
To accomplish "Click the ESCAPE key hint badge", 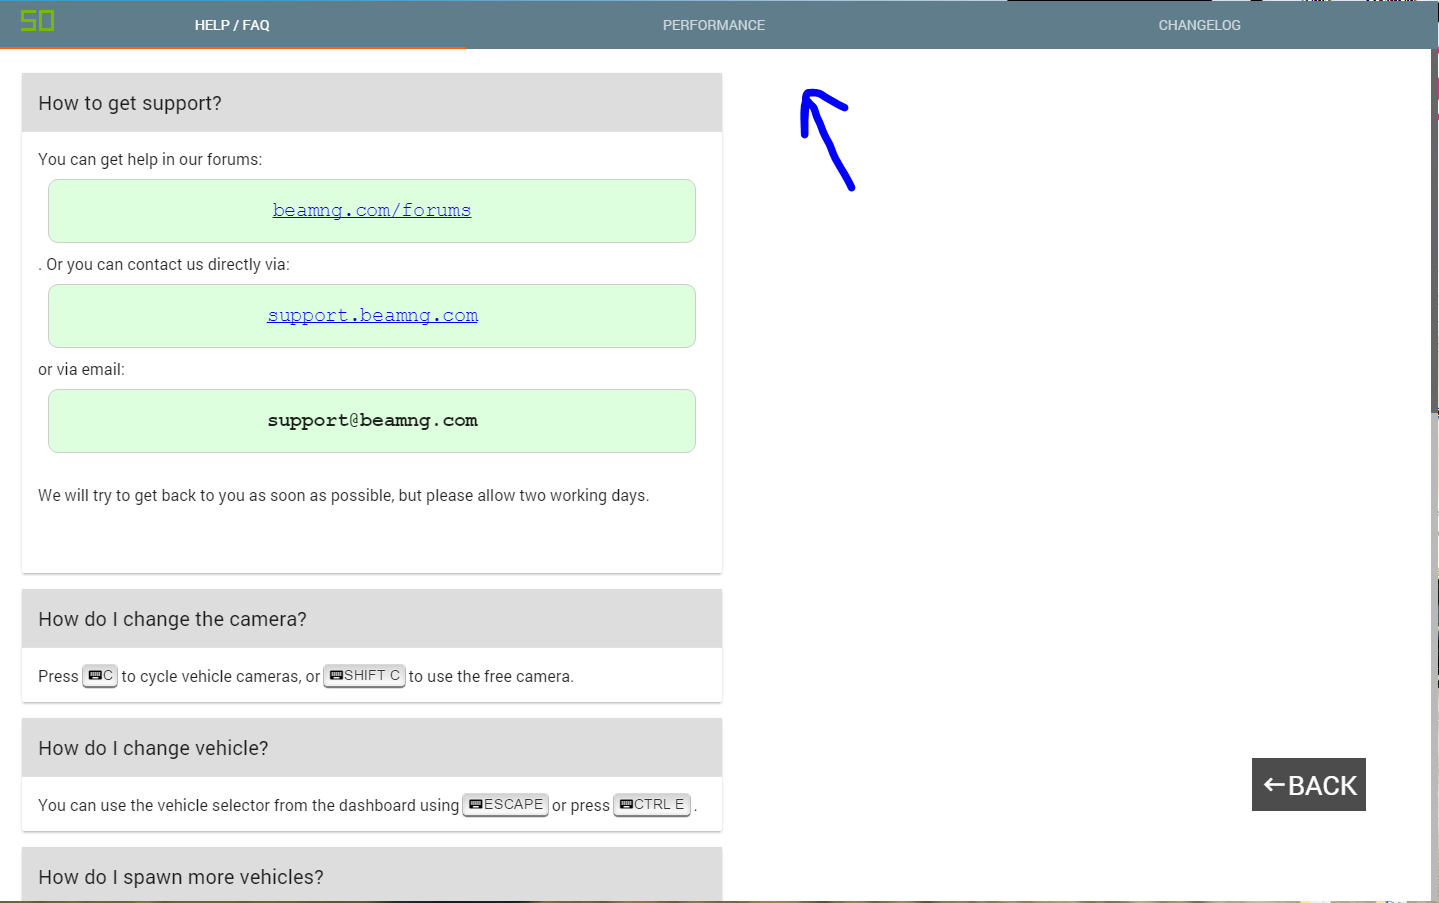I will click(505, 805).
